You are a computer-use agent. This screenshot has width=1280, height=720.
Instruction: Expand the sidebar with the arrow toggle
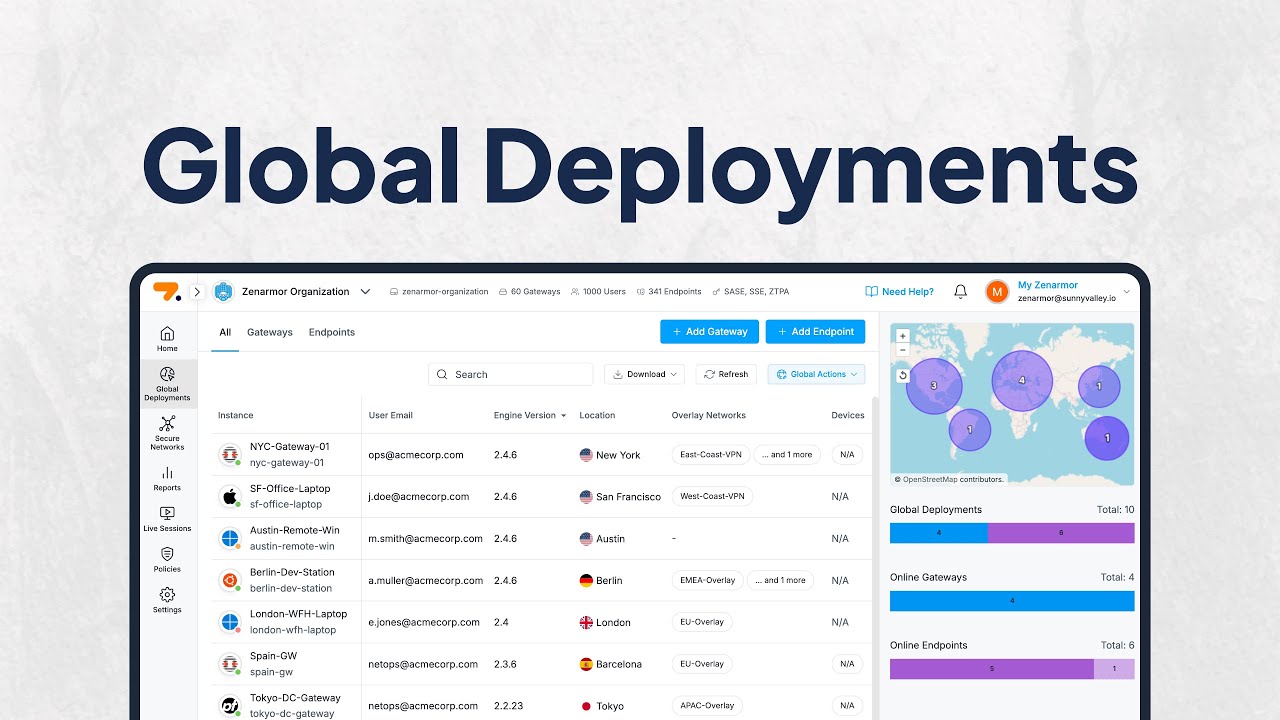[197, 292]
